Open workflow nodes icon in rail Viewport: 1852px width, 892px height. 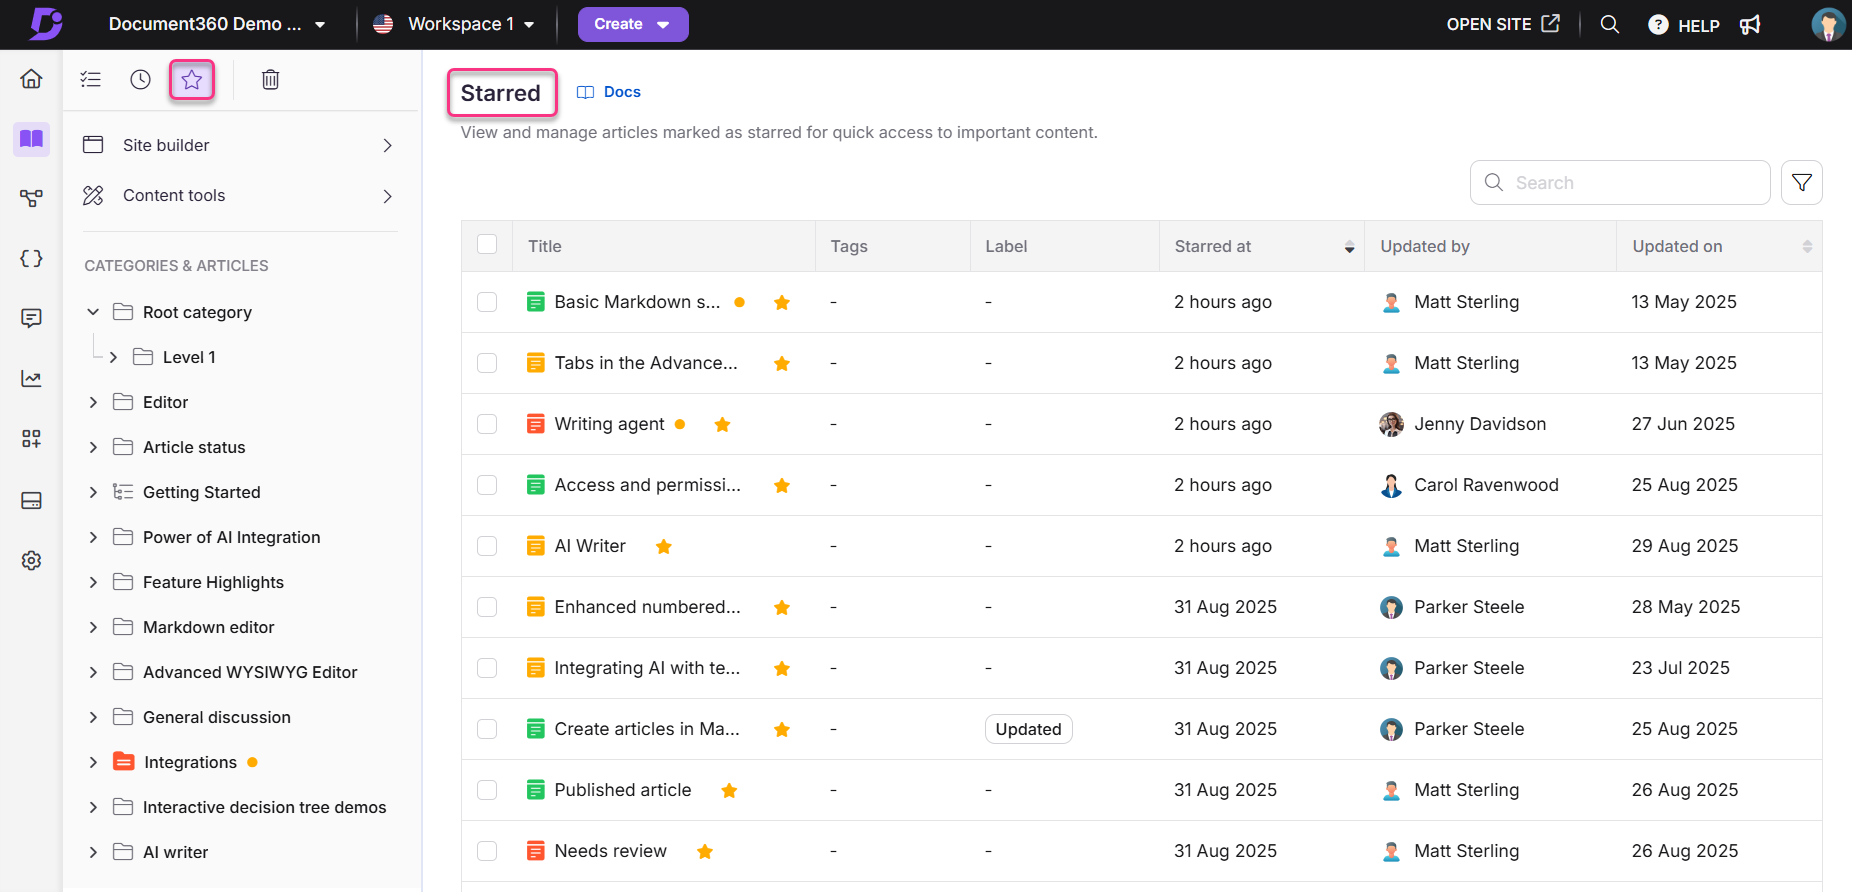pos(31,198)
